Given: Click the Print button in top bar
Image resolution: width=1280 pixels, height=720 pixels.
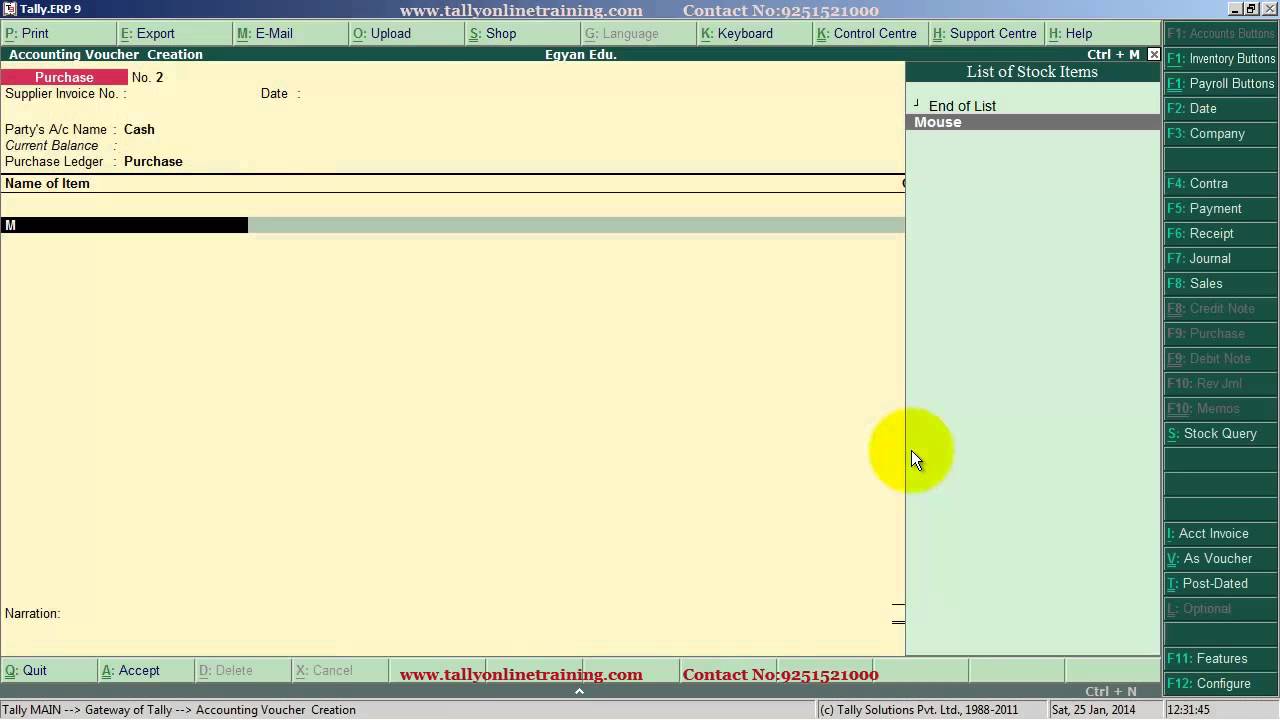Looking at the screenshot, I should coord(58,33).
